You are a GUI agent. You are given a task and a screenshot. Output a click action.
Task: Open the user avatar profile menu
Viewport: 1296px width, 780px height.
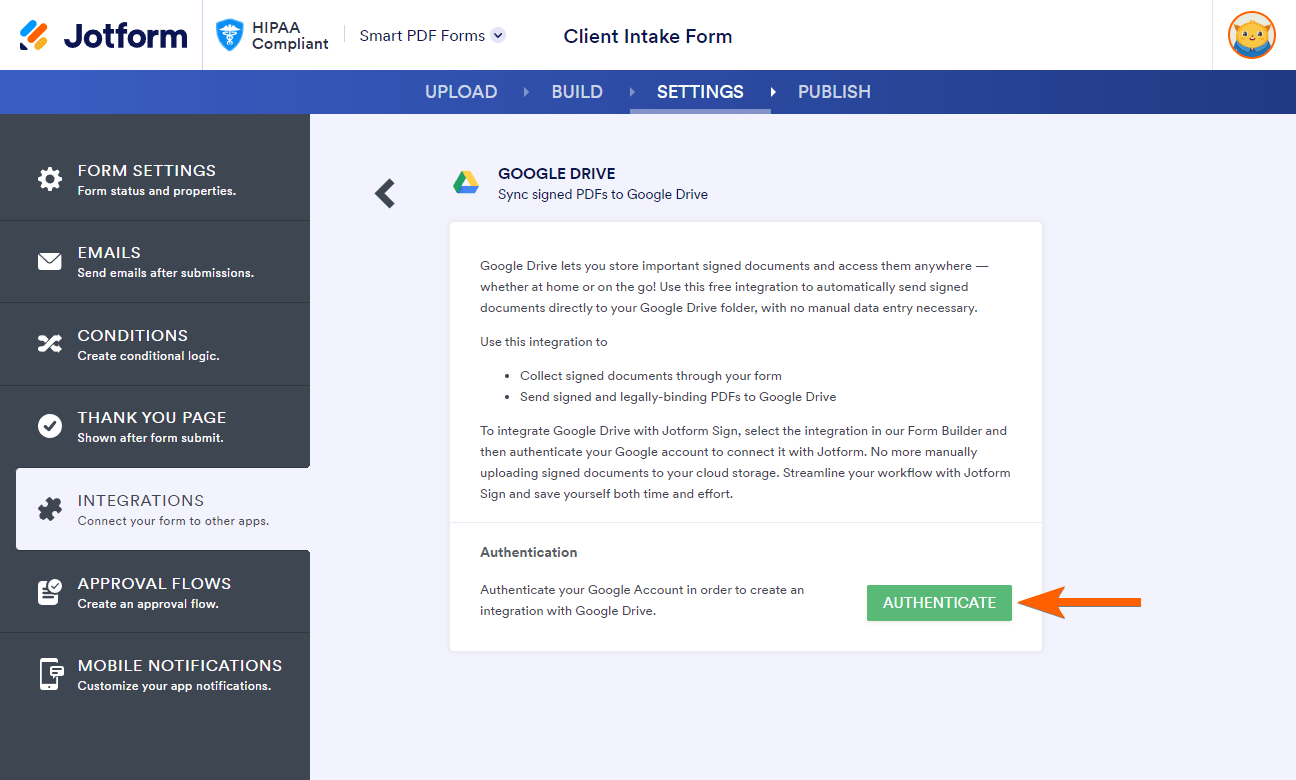[1251, 36]
